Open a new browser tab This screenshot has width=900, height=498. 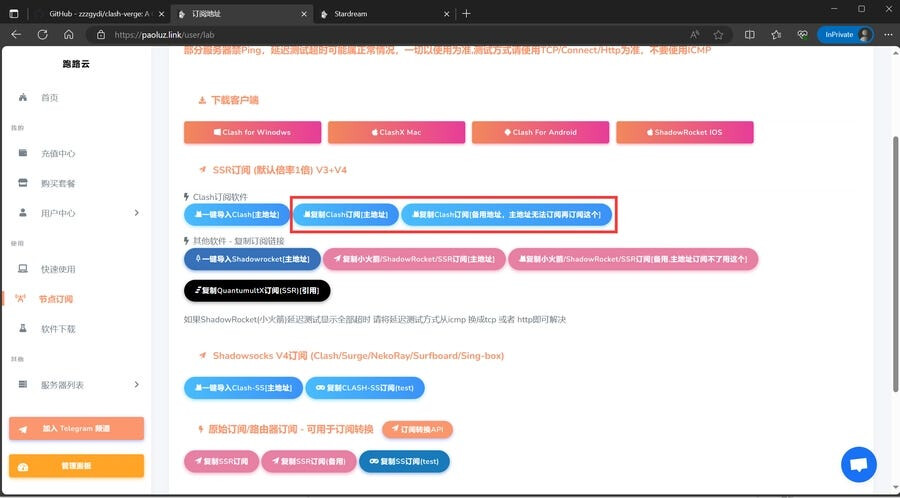point(466,14)
